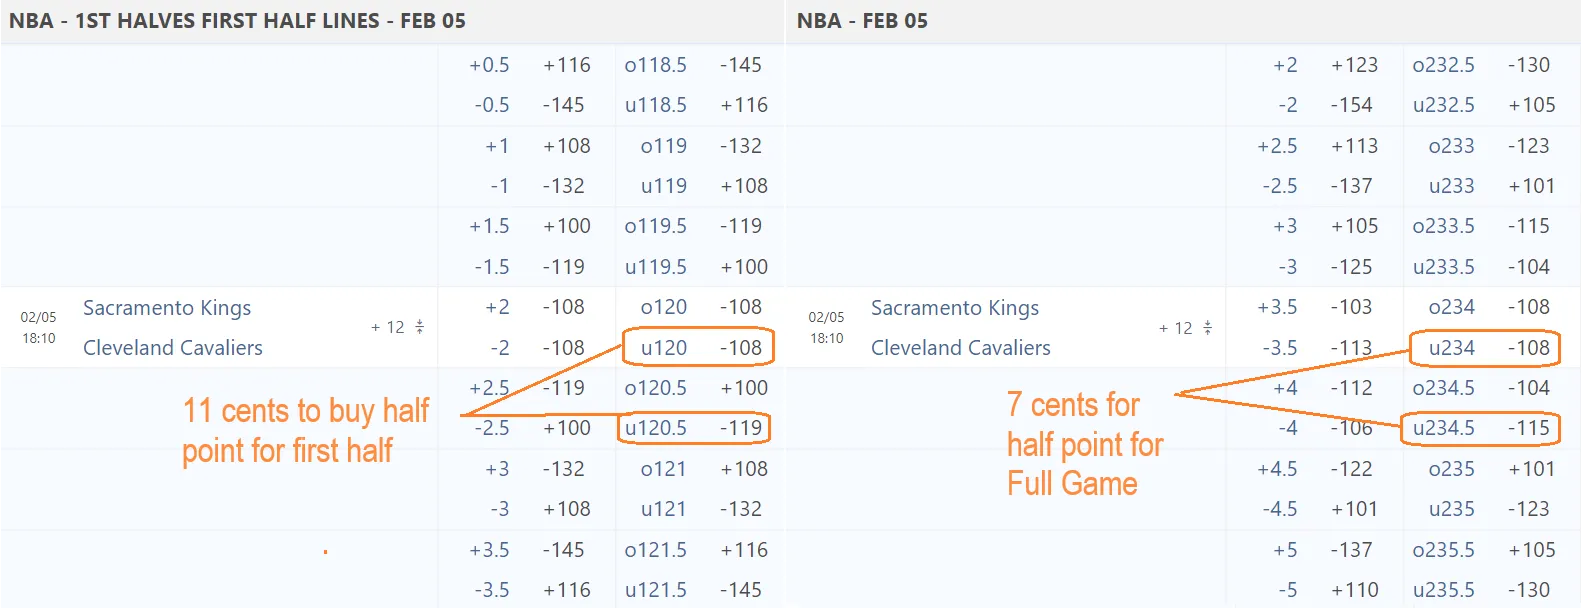Screen dimensions: 1581x608
Task: Choose full-game spread -5 at +110
Action: click(x=1316, y=590)
